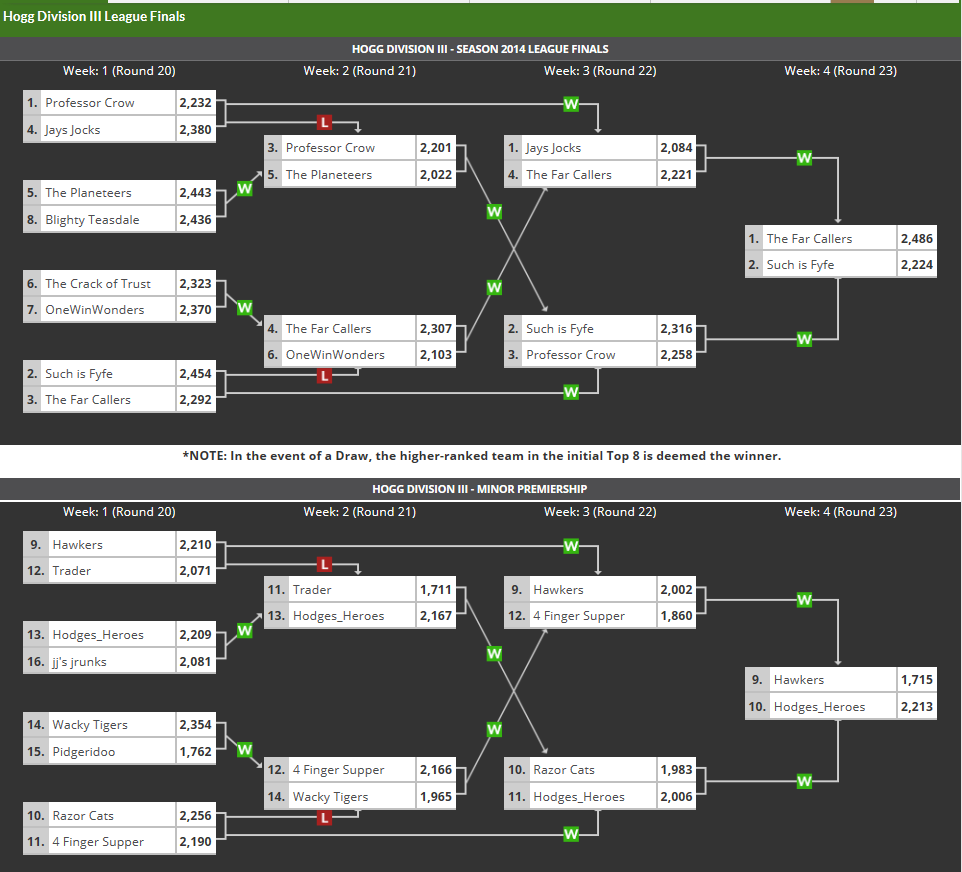Click the red L badge below Jays Jocks
The width and height of the screenshot is (962, 872).
323,122
